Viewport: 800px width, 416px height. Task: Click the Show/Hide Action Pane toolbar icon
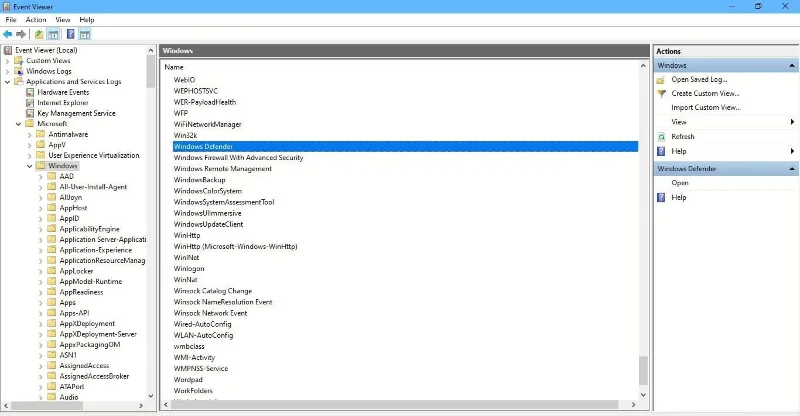click(x=85, y=34)
